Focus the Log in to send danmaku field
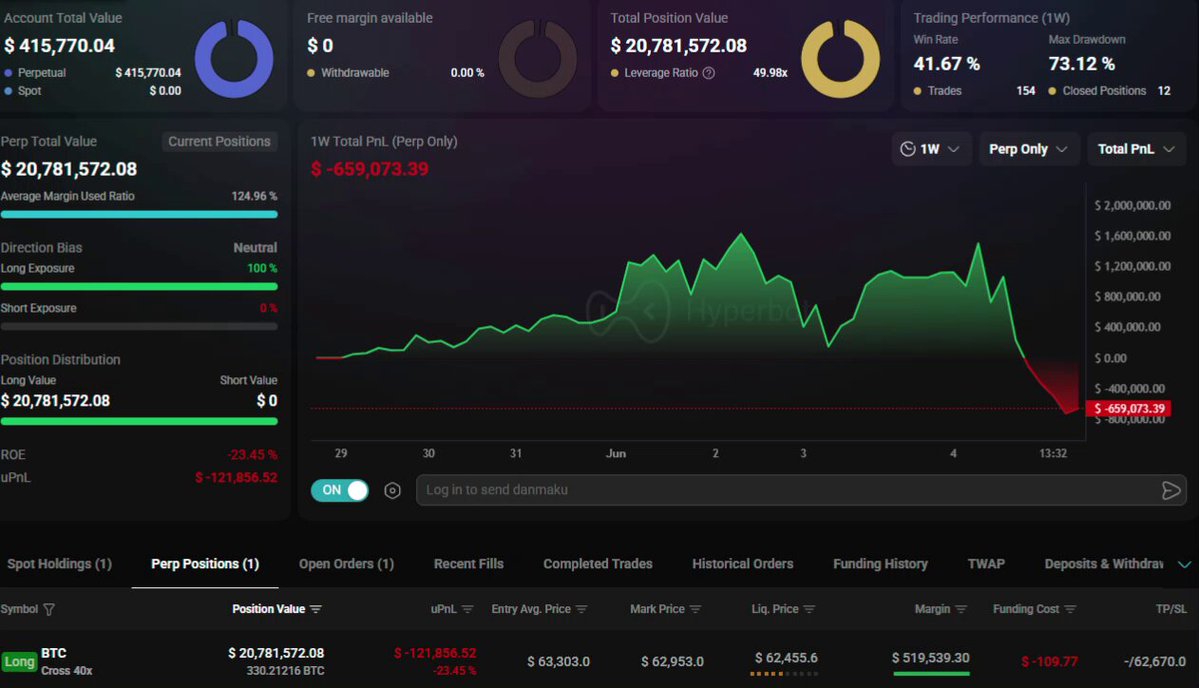1199x688 pixels. click(801, 491)
